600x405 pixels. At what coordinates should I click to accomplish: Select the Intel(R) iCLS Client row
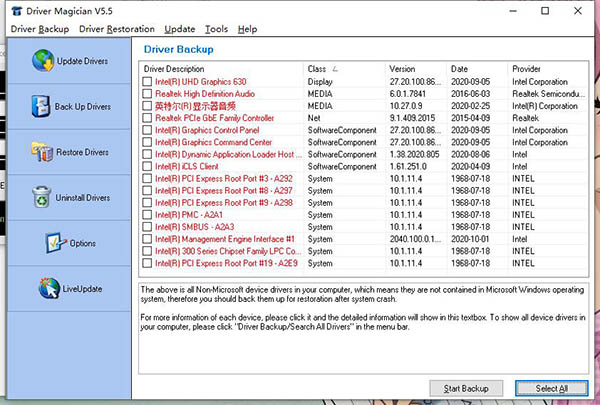[x=364, y=167]
